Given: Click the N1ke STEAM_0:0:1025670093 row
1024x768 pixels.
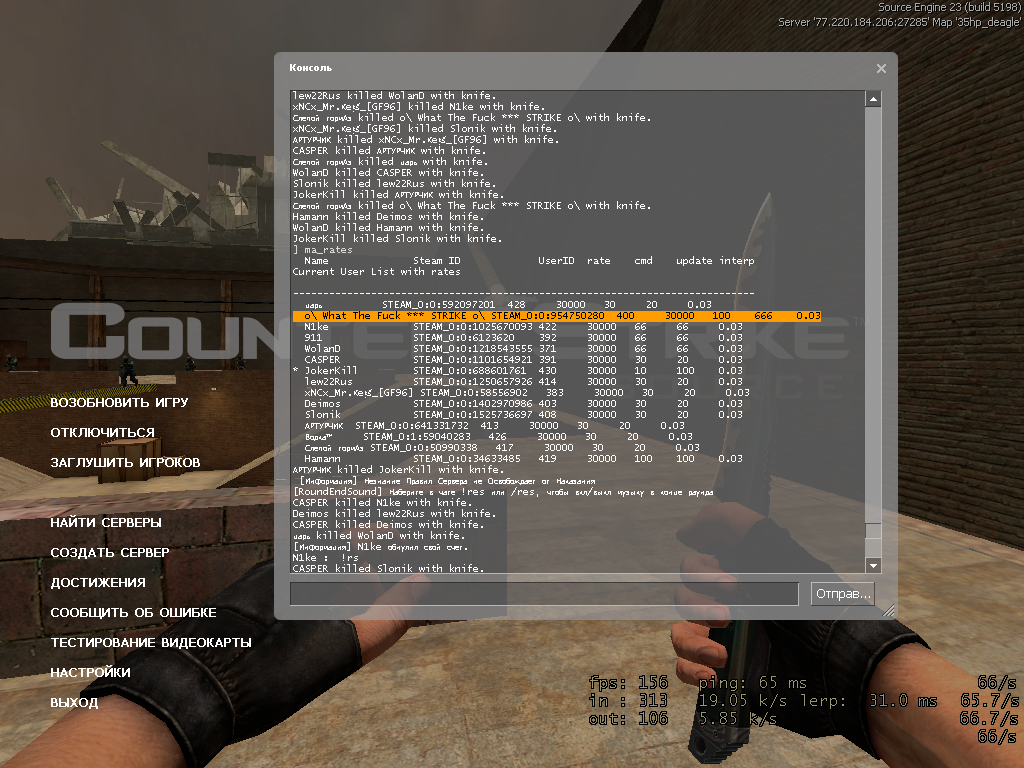Looking at the screenshot, I should pos(523,327).
